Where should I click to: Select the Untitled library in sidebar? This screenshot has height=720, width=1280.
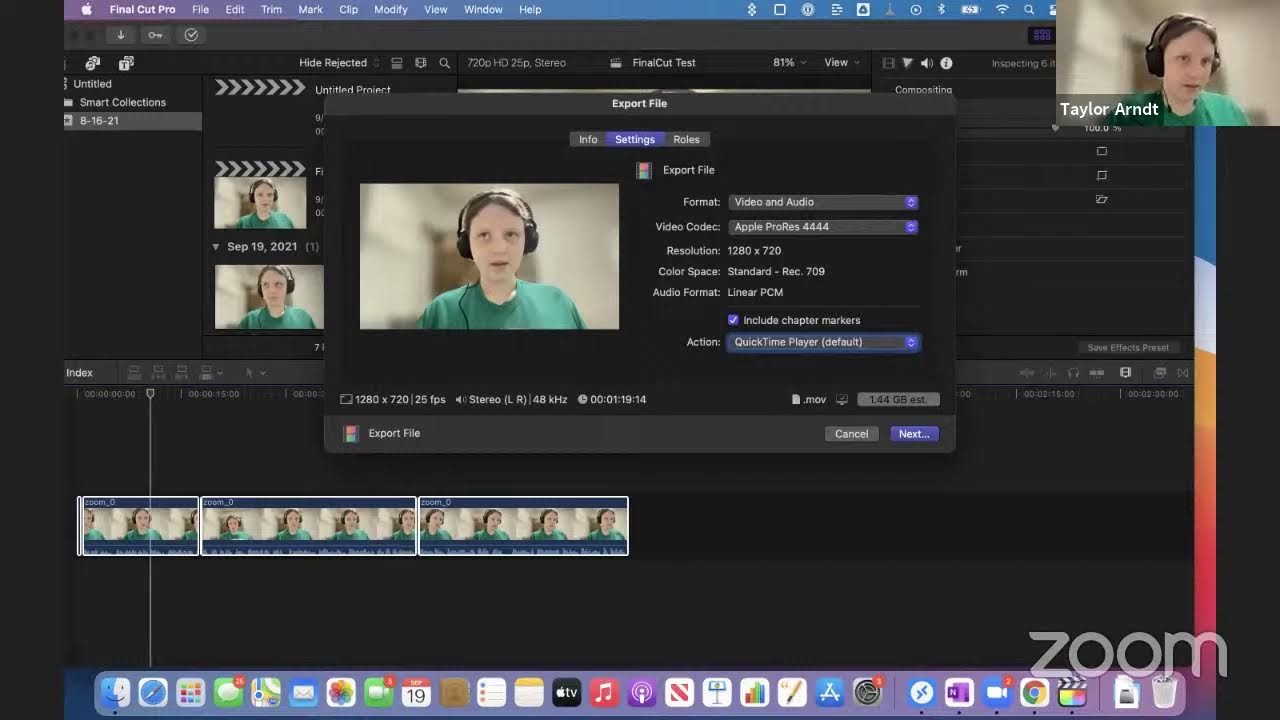pyautogui.click(x=92, y=84)
